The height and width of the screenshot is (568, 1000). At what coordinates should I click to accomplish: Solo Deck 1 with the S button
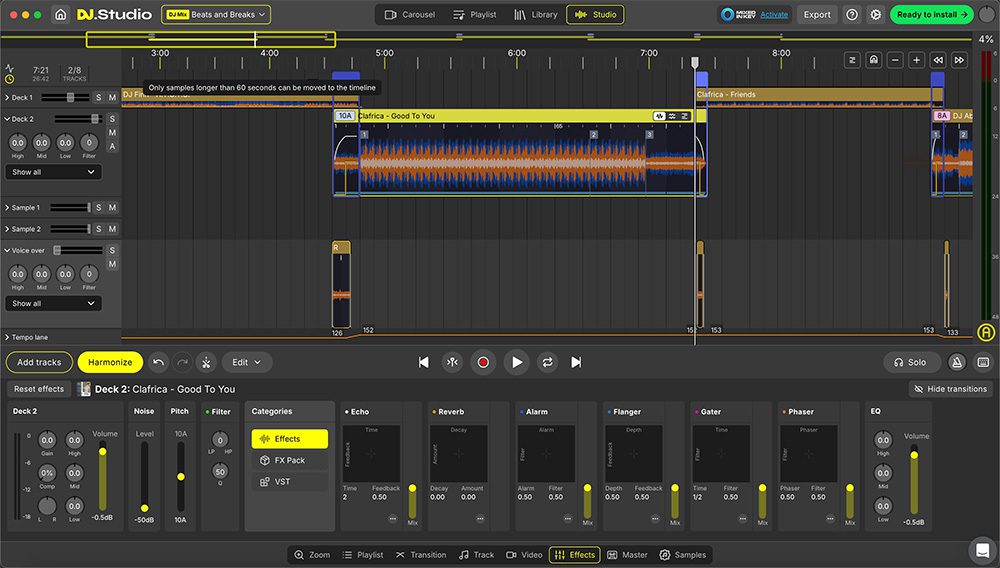(x=98, y=98)
